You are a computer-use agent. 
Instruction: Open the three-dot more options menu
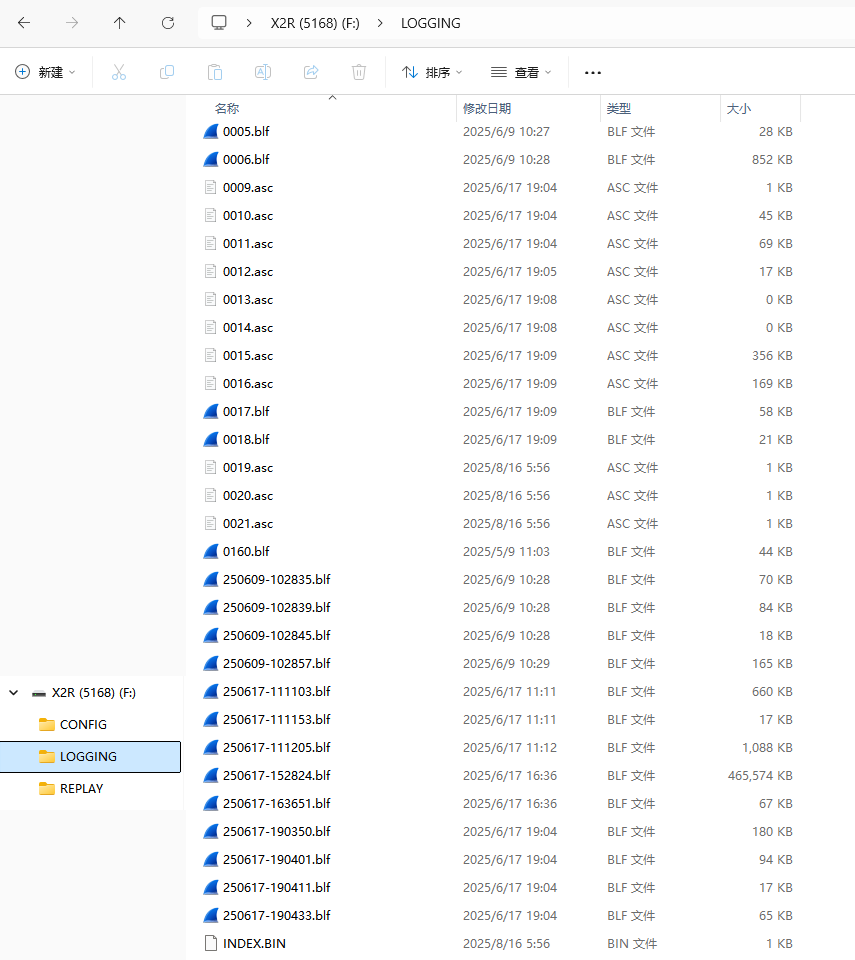(593, 72)
